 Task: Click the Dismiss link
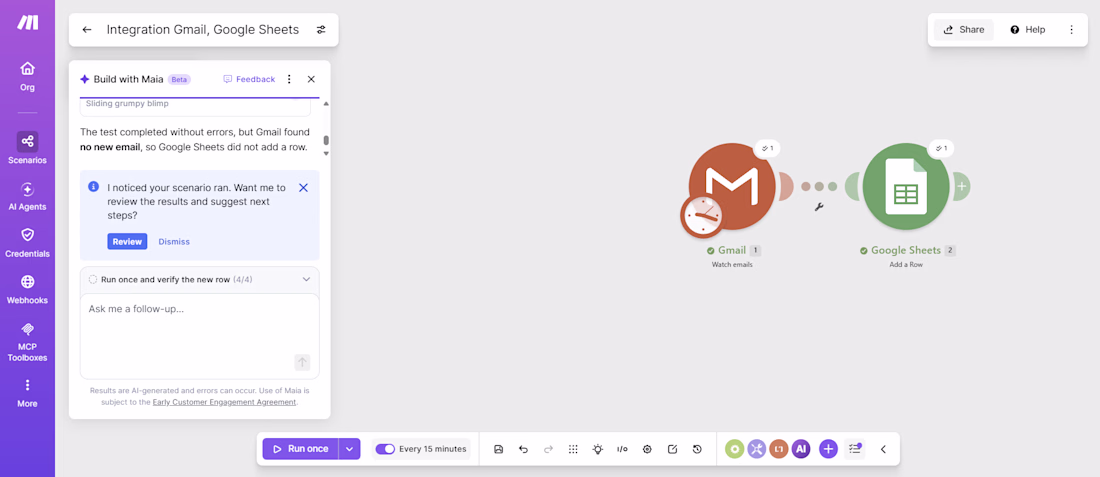pos(174,241)
